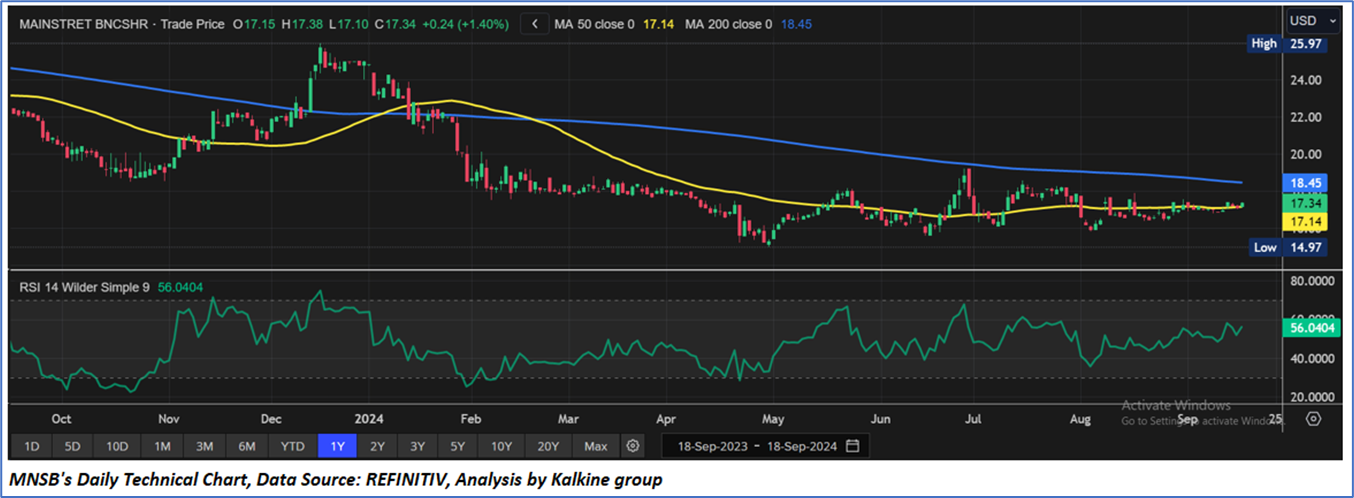
Task: Set range to 5Y
Action: click(x=457, y=445)
